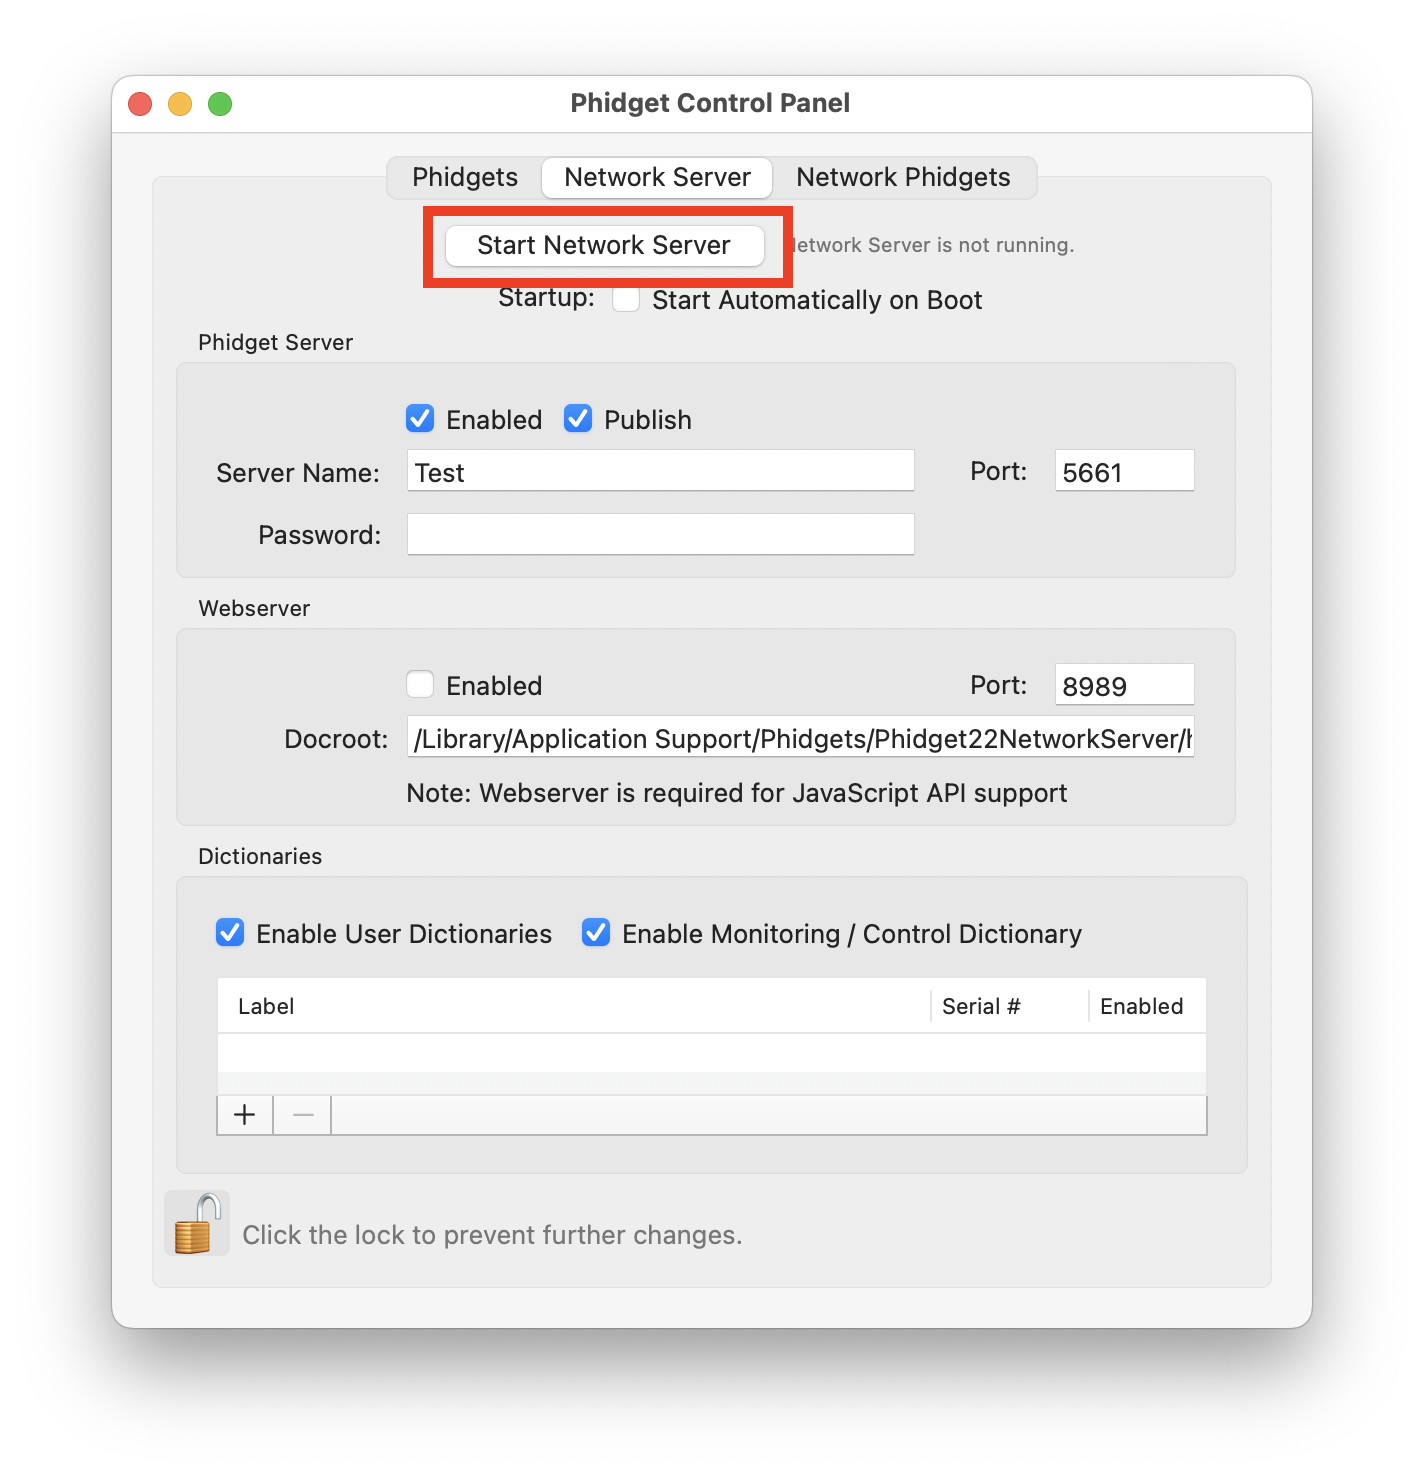Viewport: 1424px width, 1476px height.
Task: Enable the Webserver checkbox
Action: pos(420,684)
